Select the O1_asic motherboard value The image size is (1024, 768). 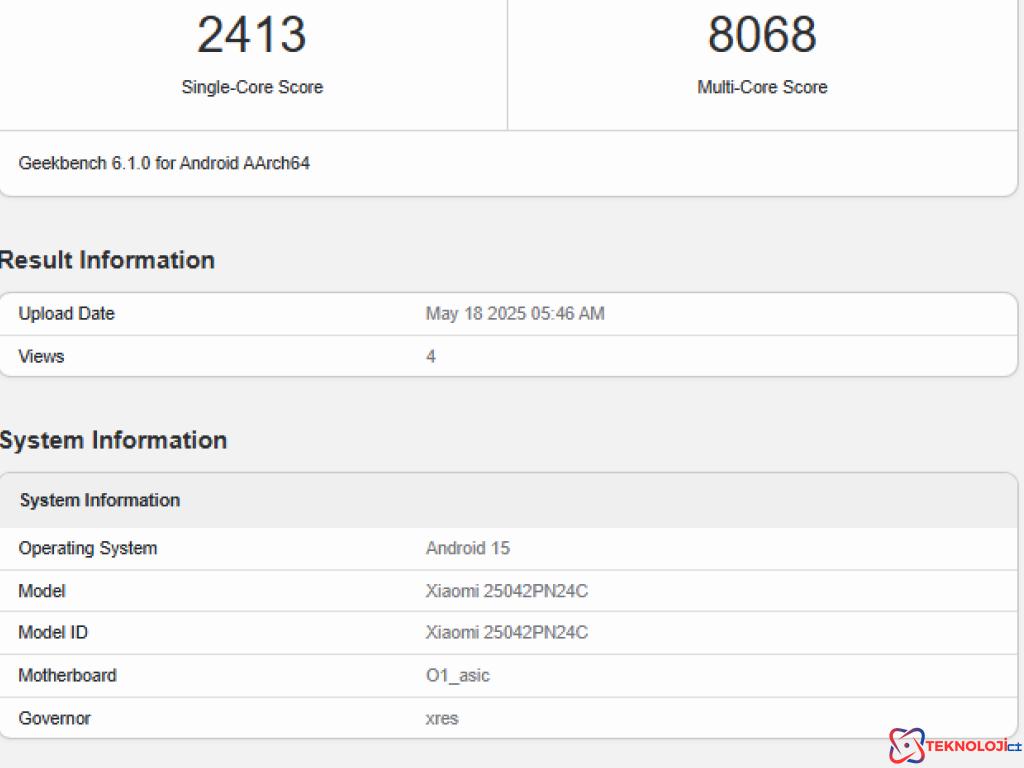[457, 676]
